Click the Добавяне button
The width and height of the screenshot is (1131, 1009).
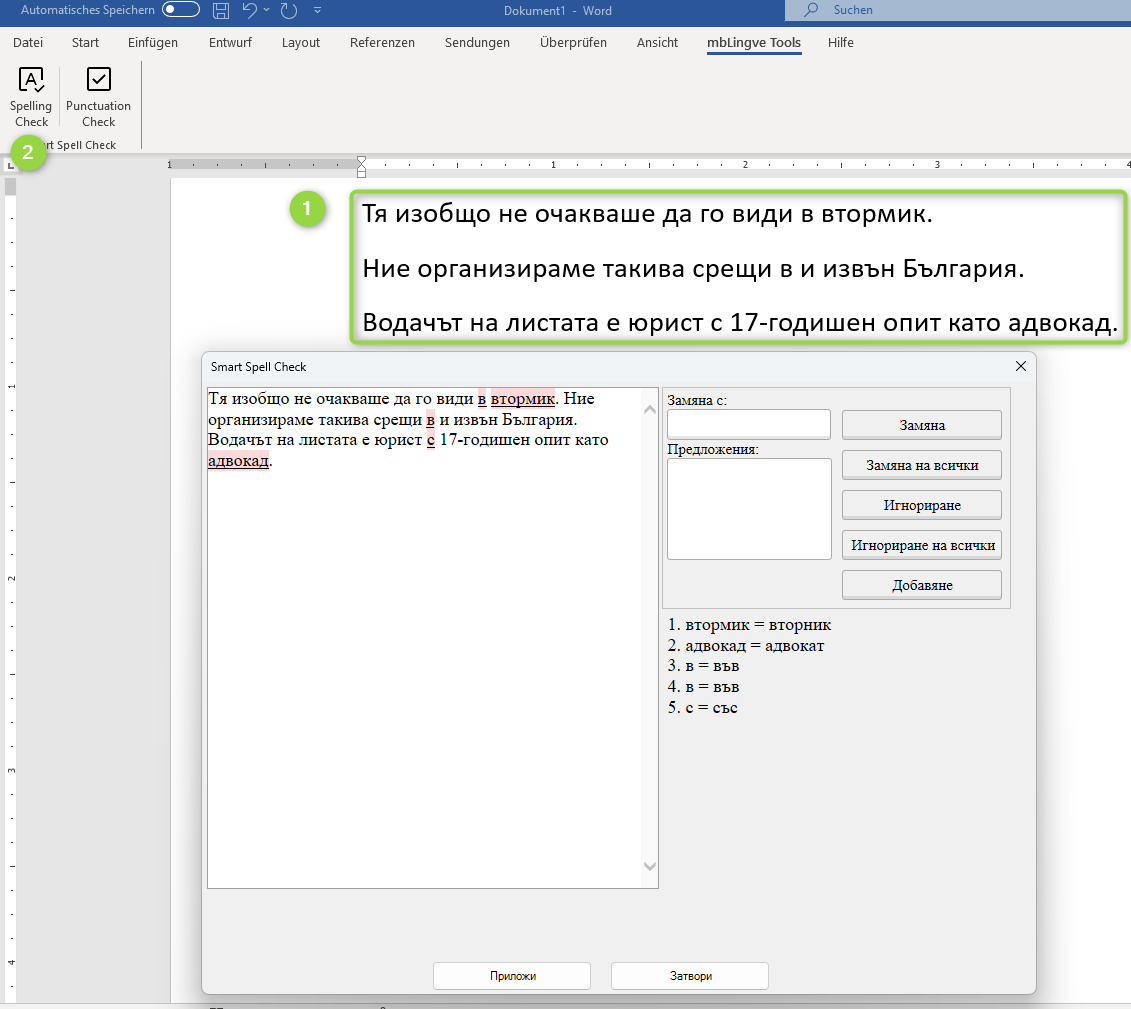tap(921, 585)
